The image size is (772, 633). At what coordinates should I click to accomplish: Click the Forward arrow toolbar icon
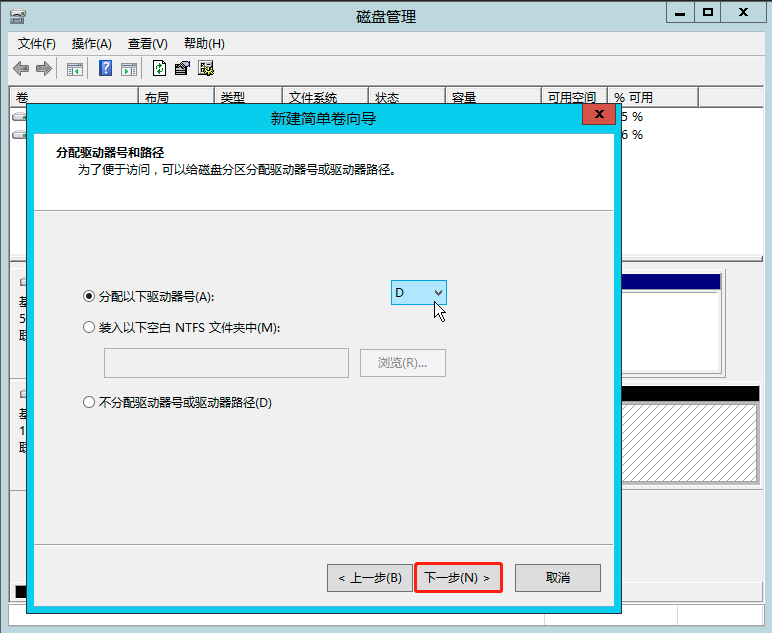[x=44, y=68]
